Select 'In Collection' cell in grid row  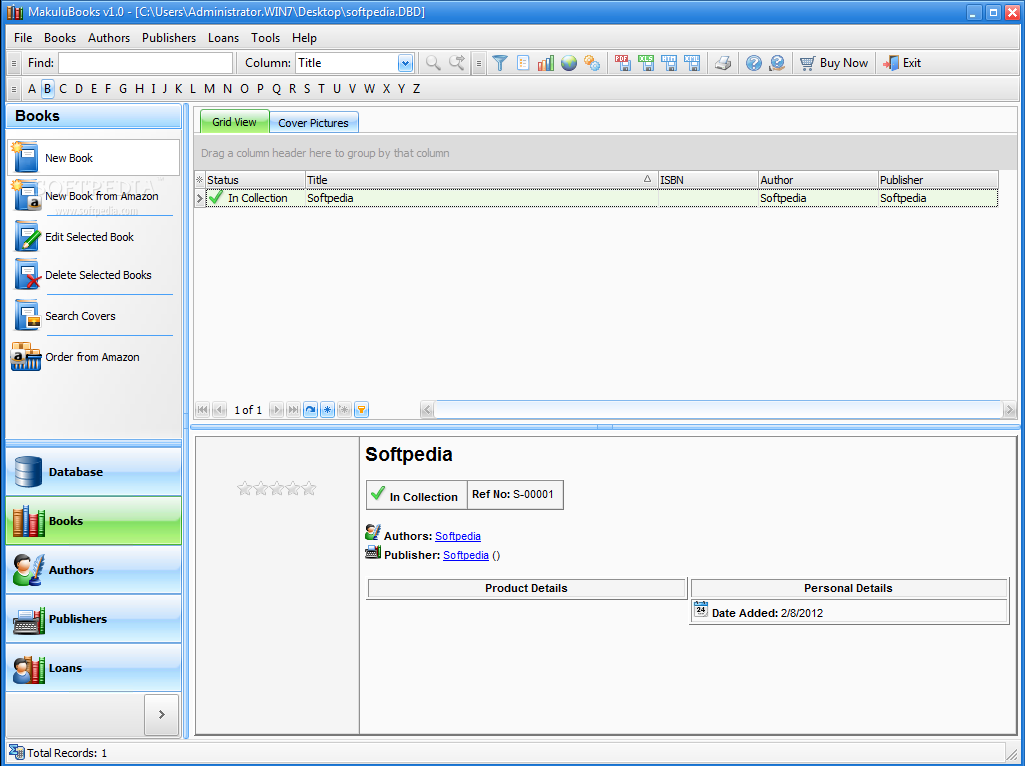click(256, 198)
